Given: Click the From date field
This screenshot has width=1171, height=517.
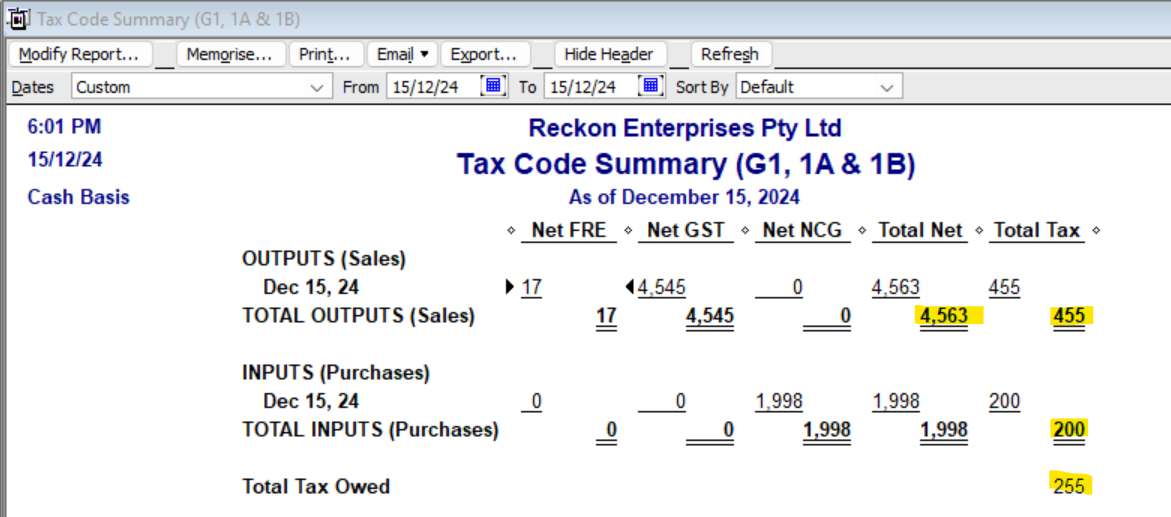Looking at the screenshot, I should pos(434,87).
